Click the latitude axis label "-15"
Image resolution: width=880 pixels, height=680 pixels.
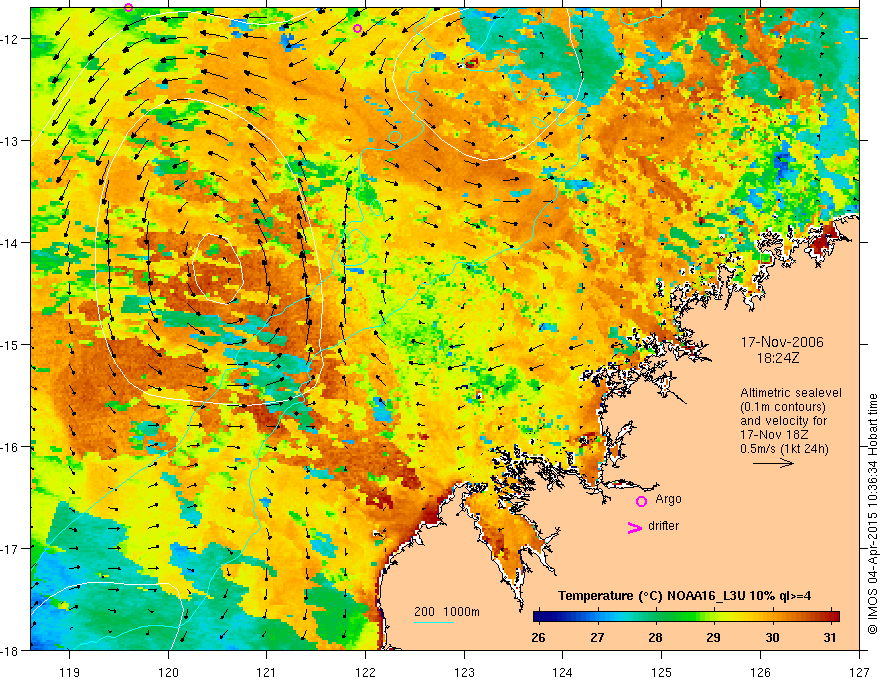coord(10,345)
